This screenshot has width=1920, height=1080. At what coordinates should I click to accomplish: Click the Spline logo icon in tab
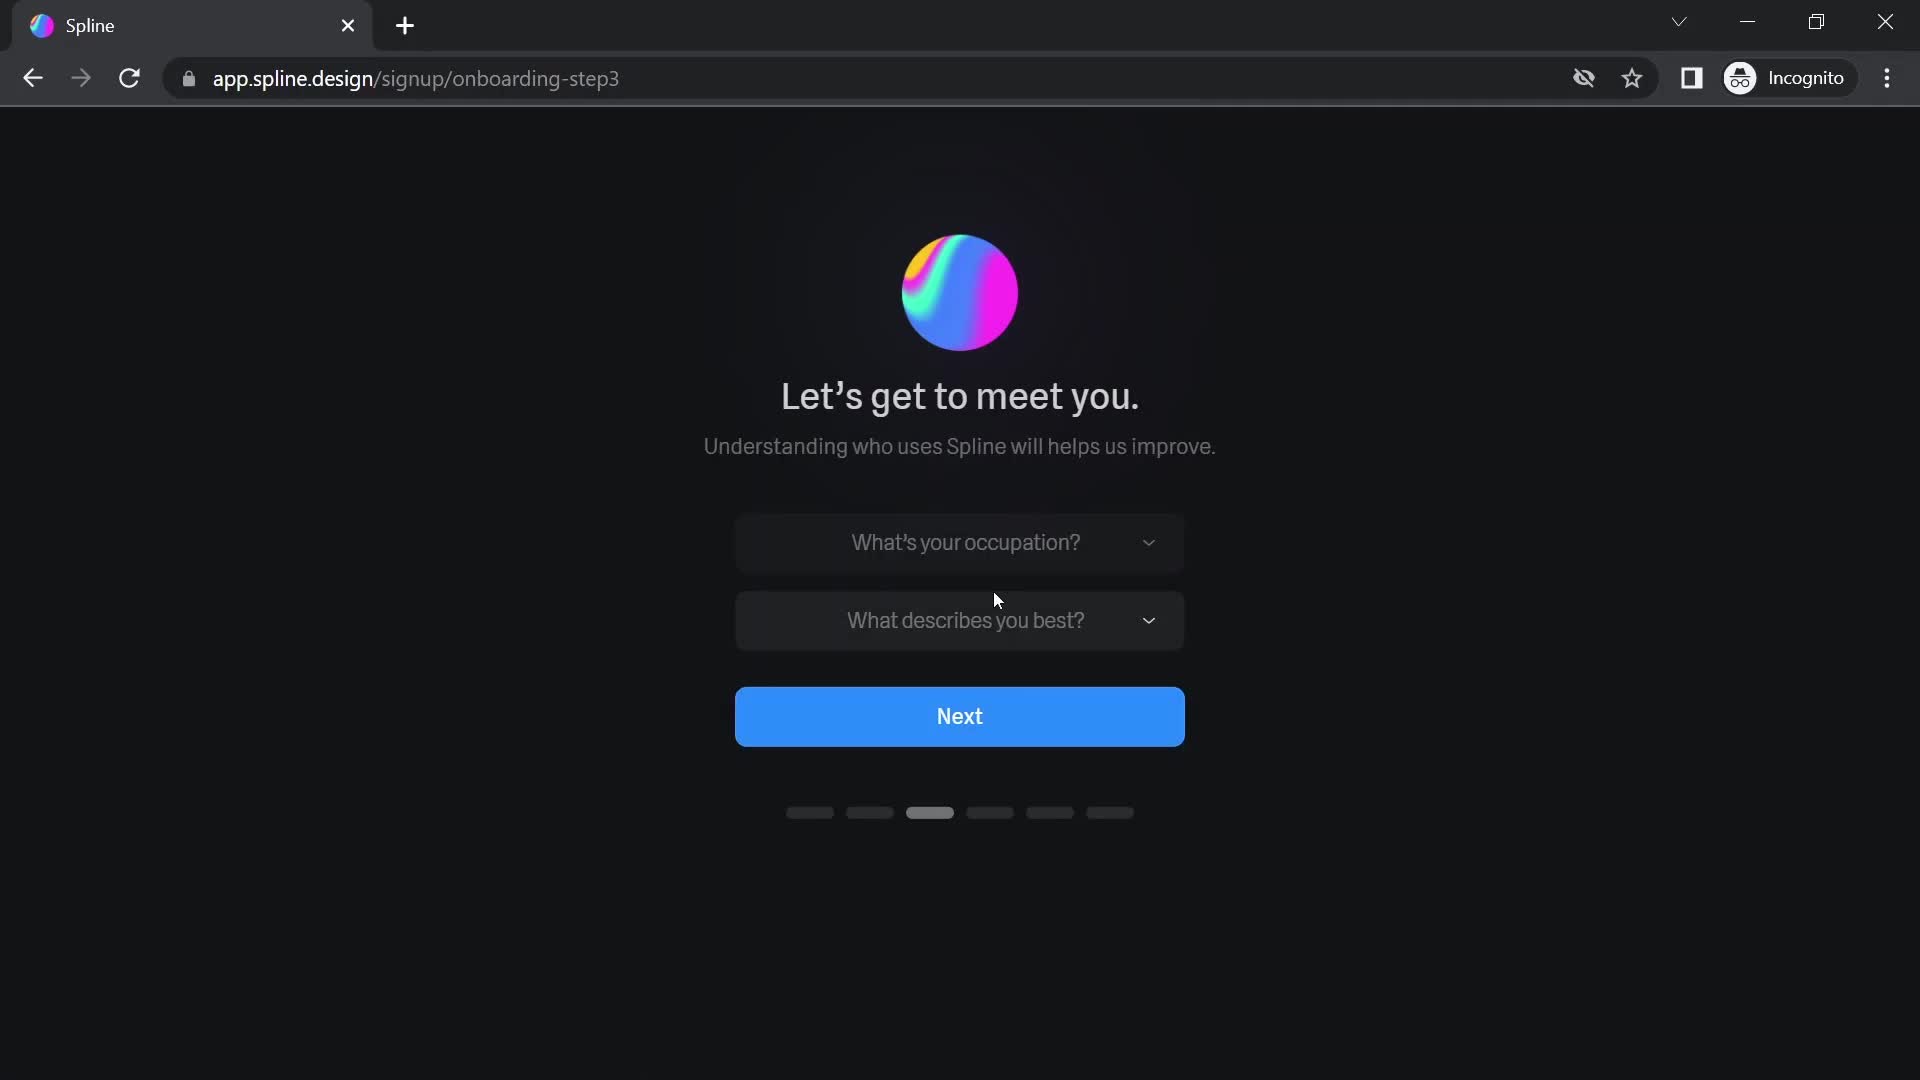(x=40, y=25)
